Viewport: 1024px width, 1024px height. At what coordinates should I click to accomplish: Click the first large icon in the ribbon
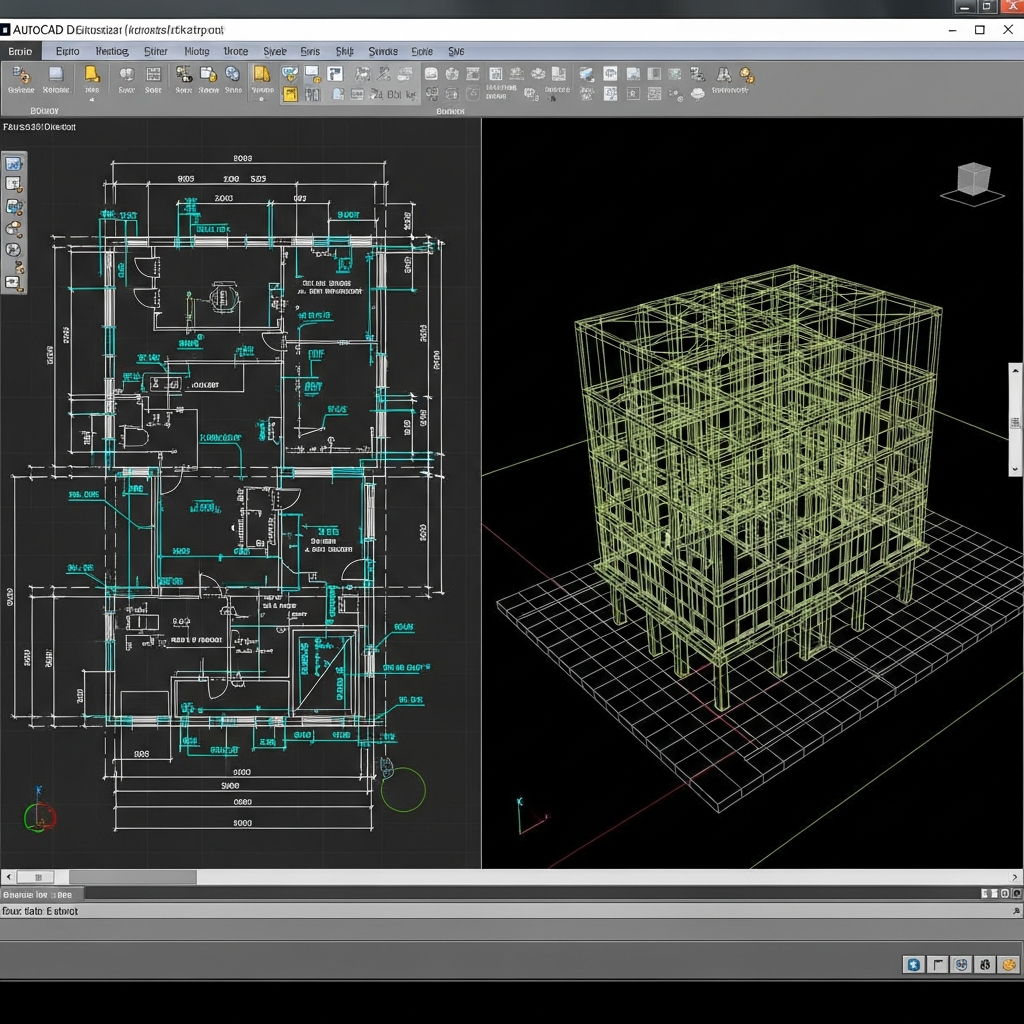point(20,75)
